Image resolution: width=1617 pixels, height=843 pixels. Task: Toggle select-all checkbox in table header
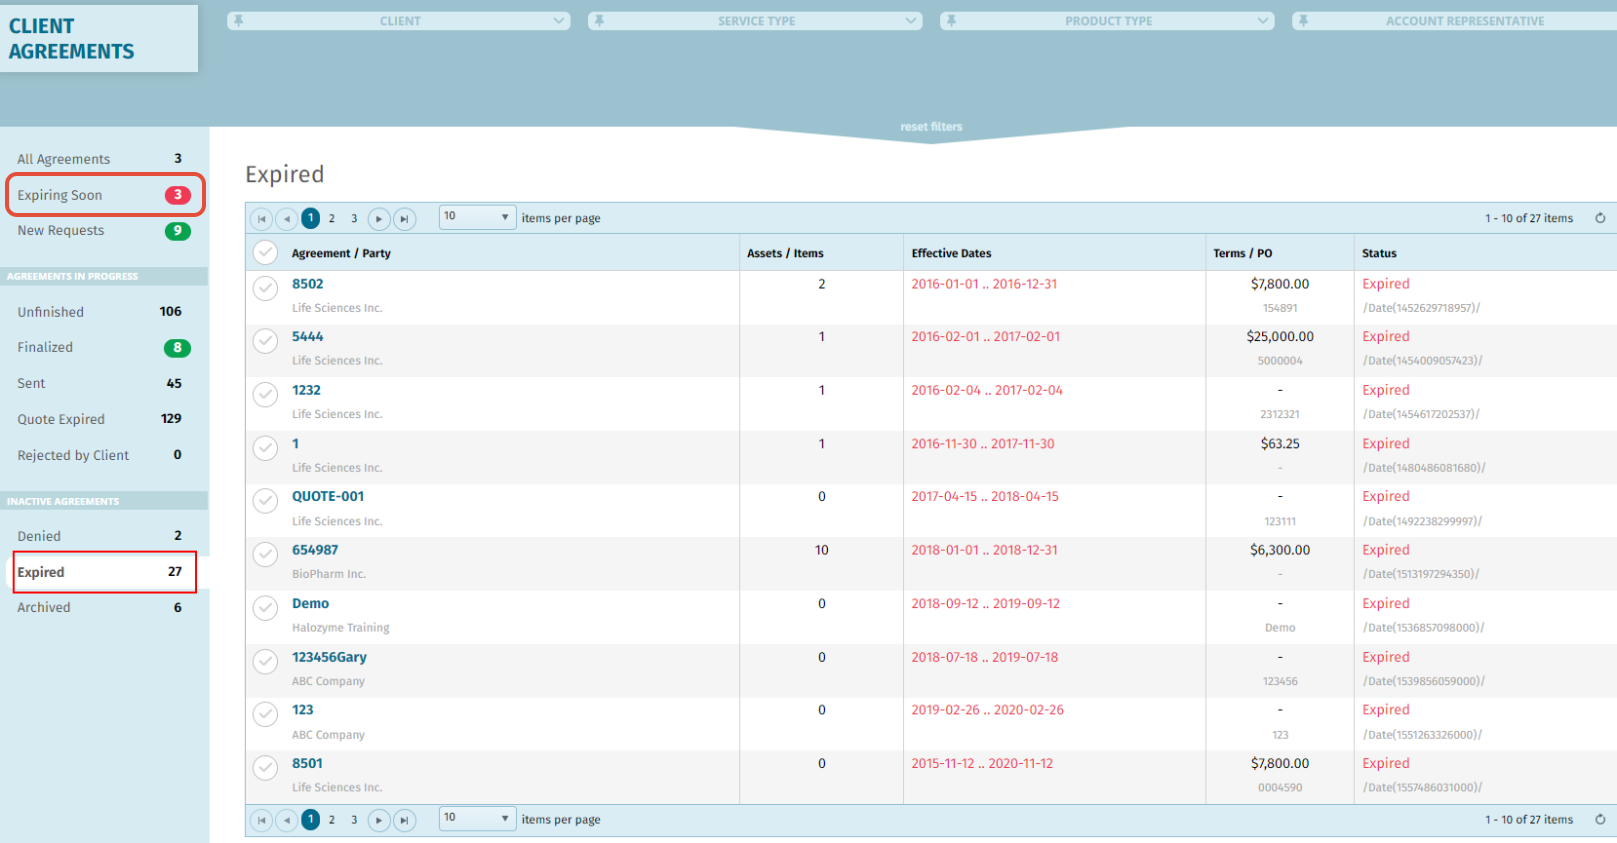tap(265, 253)
